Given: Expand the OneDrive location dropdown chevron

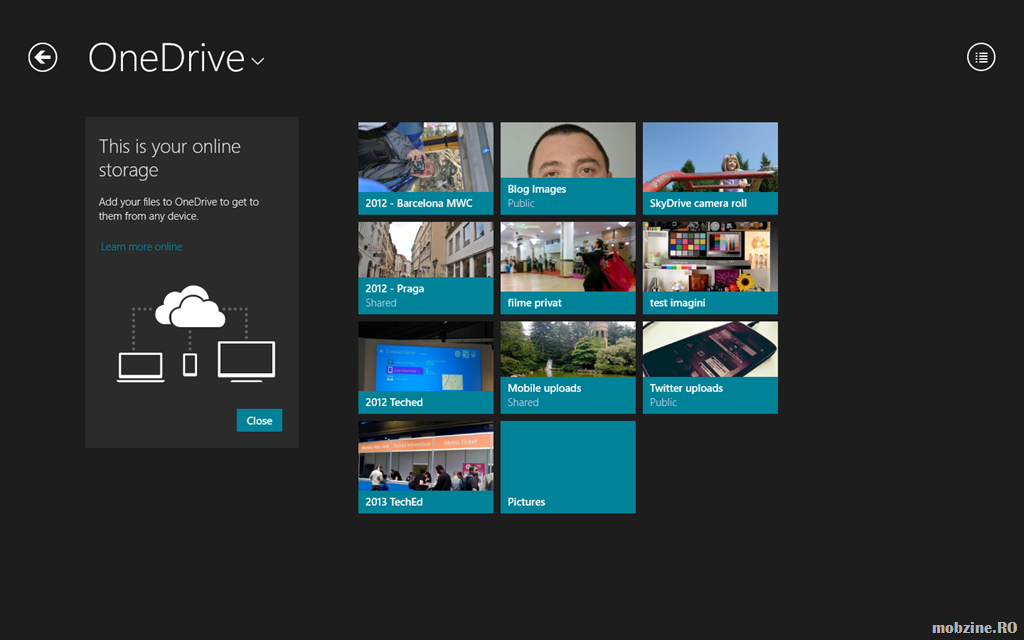Looking at the screenshot, I should [258, 61].
